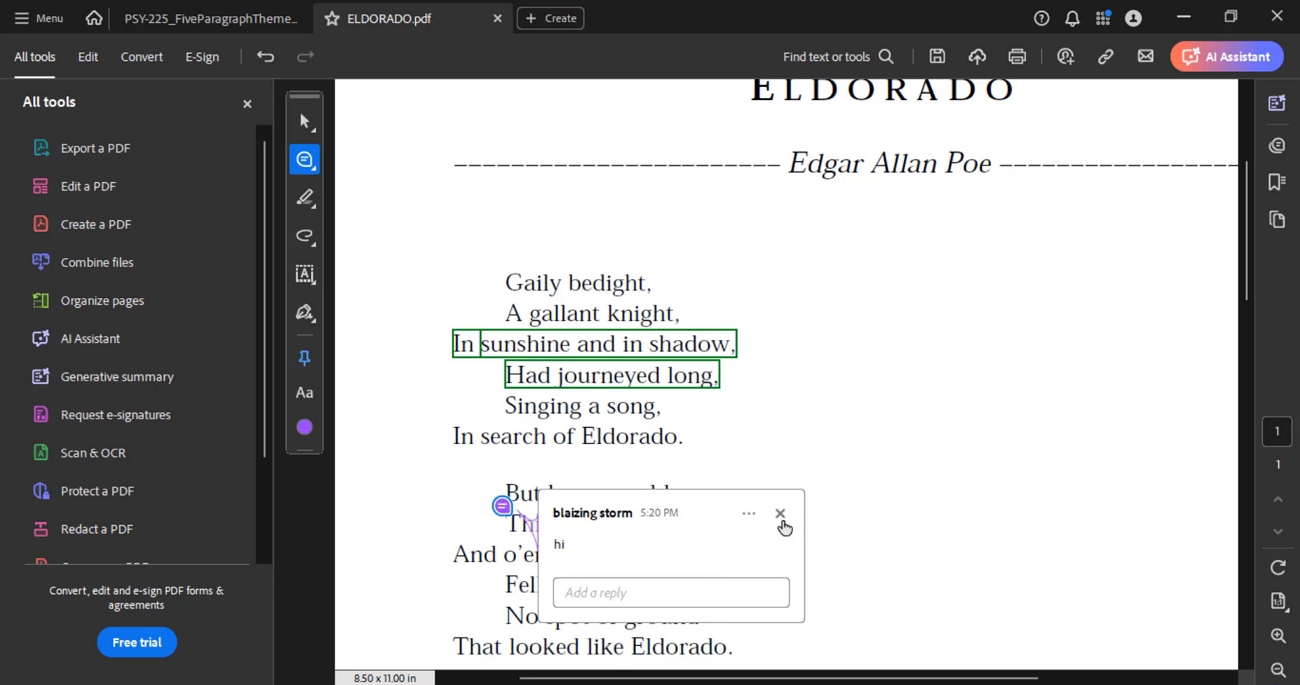
Task: Star the ELDORADO.pdf file
Action: [x=332, y=18]
